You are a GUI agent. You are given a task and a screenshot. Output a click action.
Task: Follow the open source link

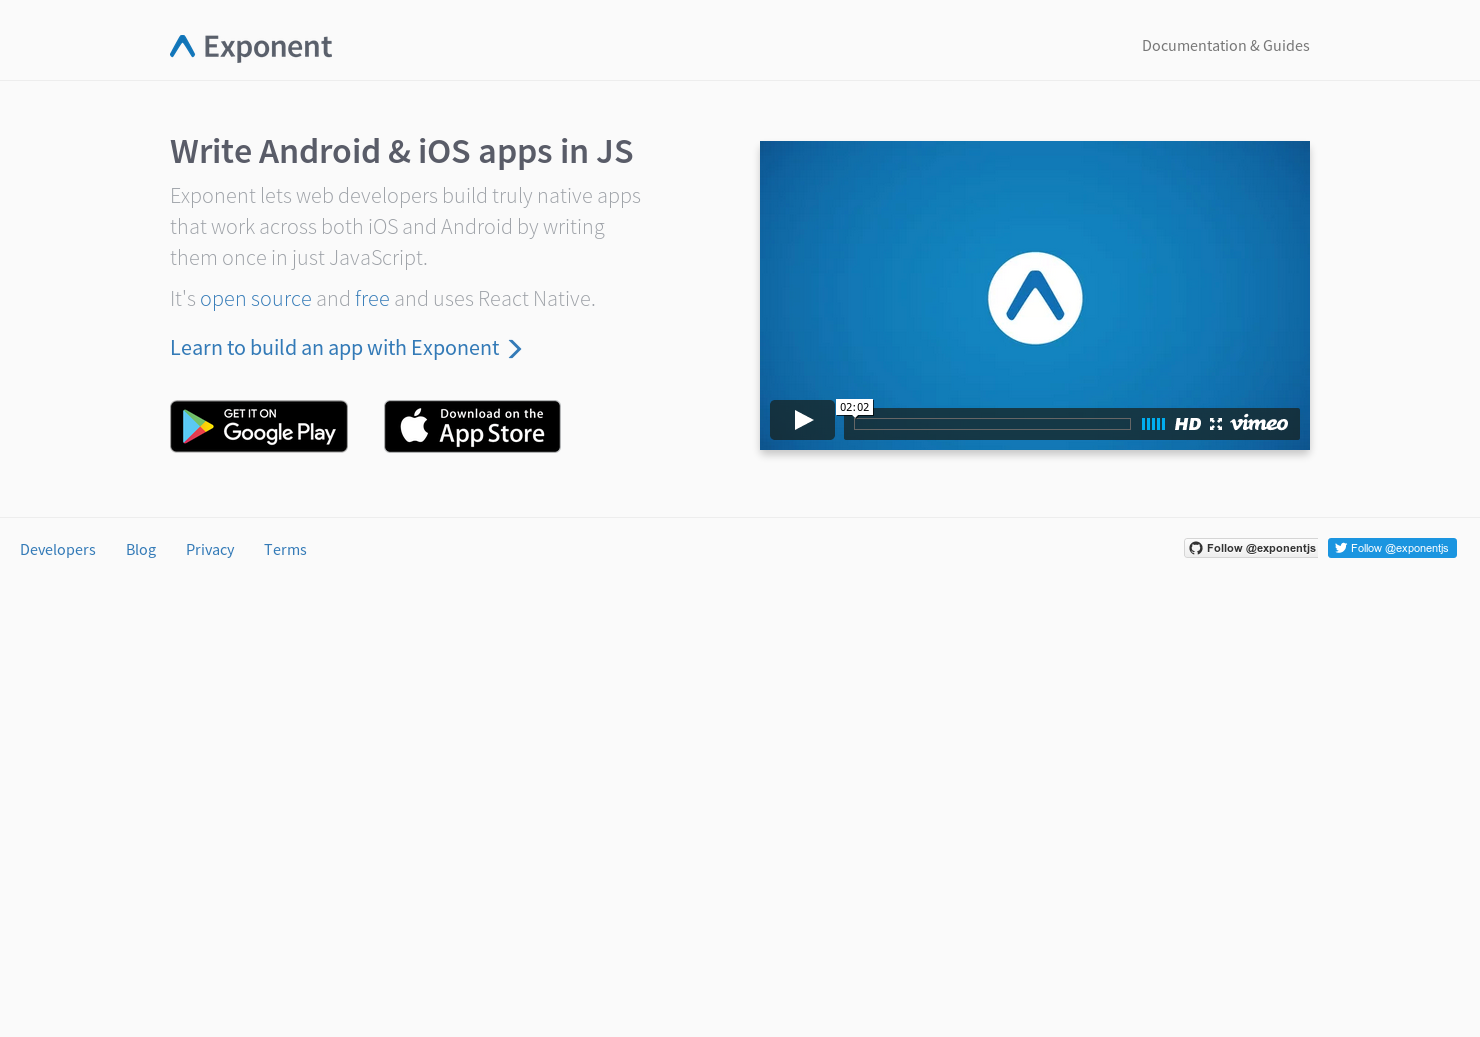[256, 299]
